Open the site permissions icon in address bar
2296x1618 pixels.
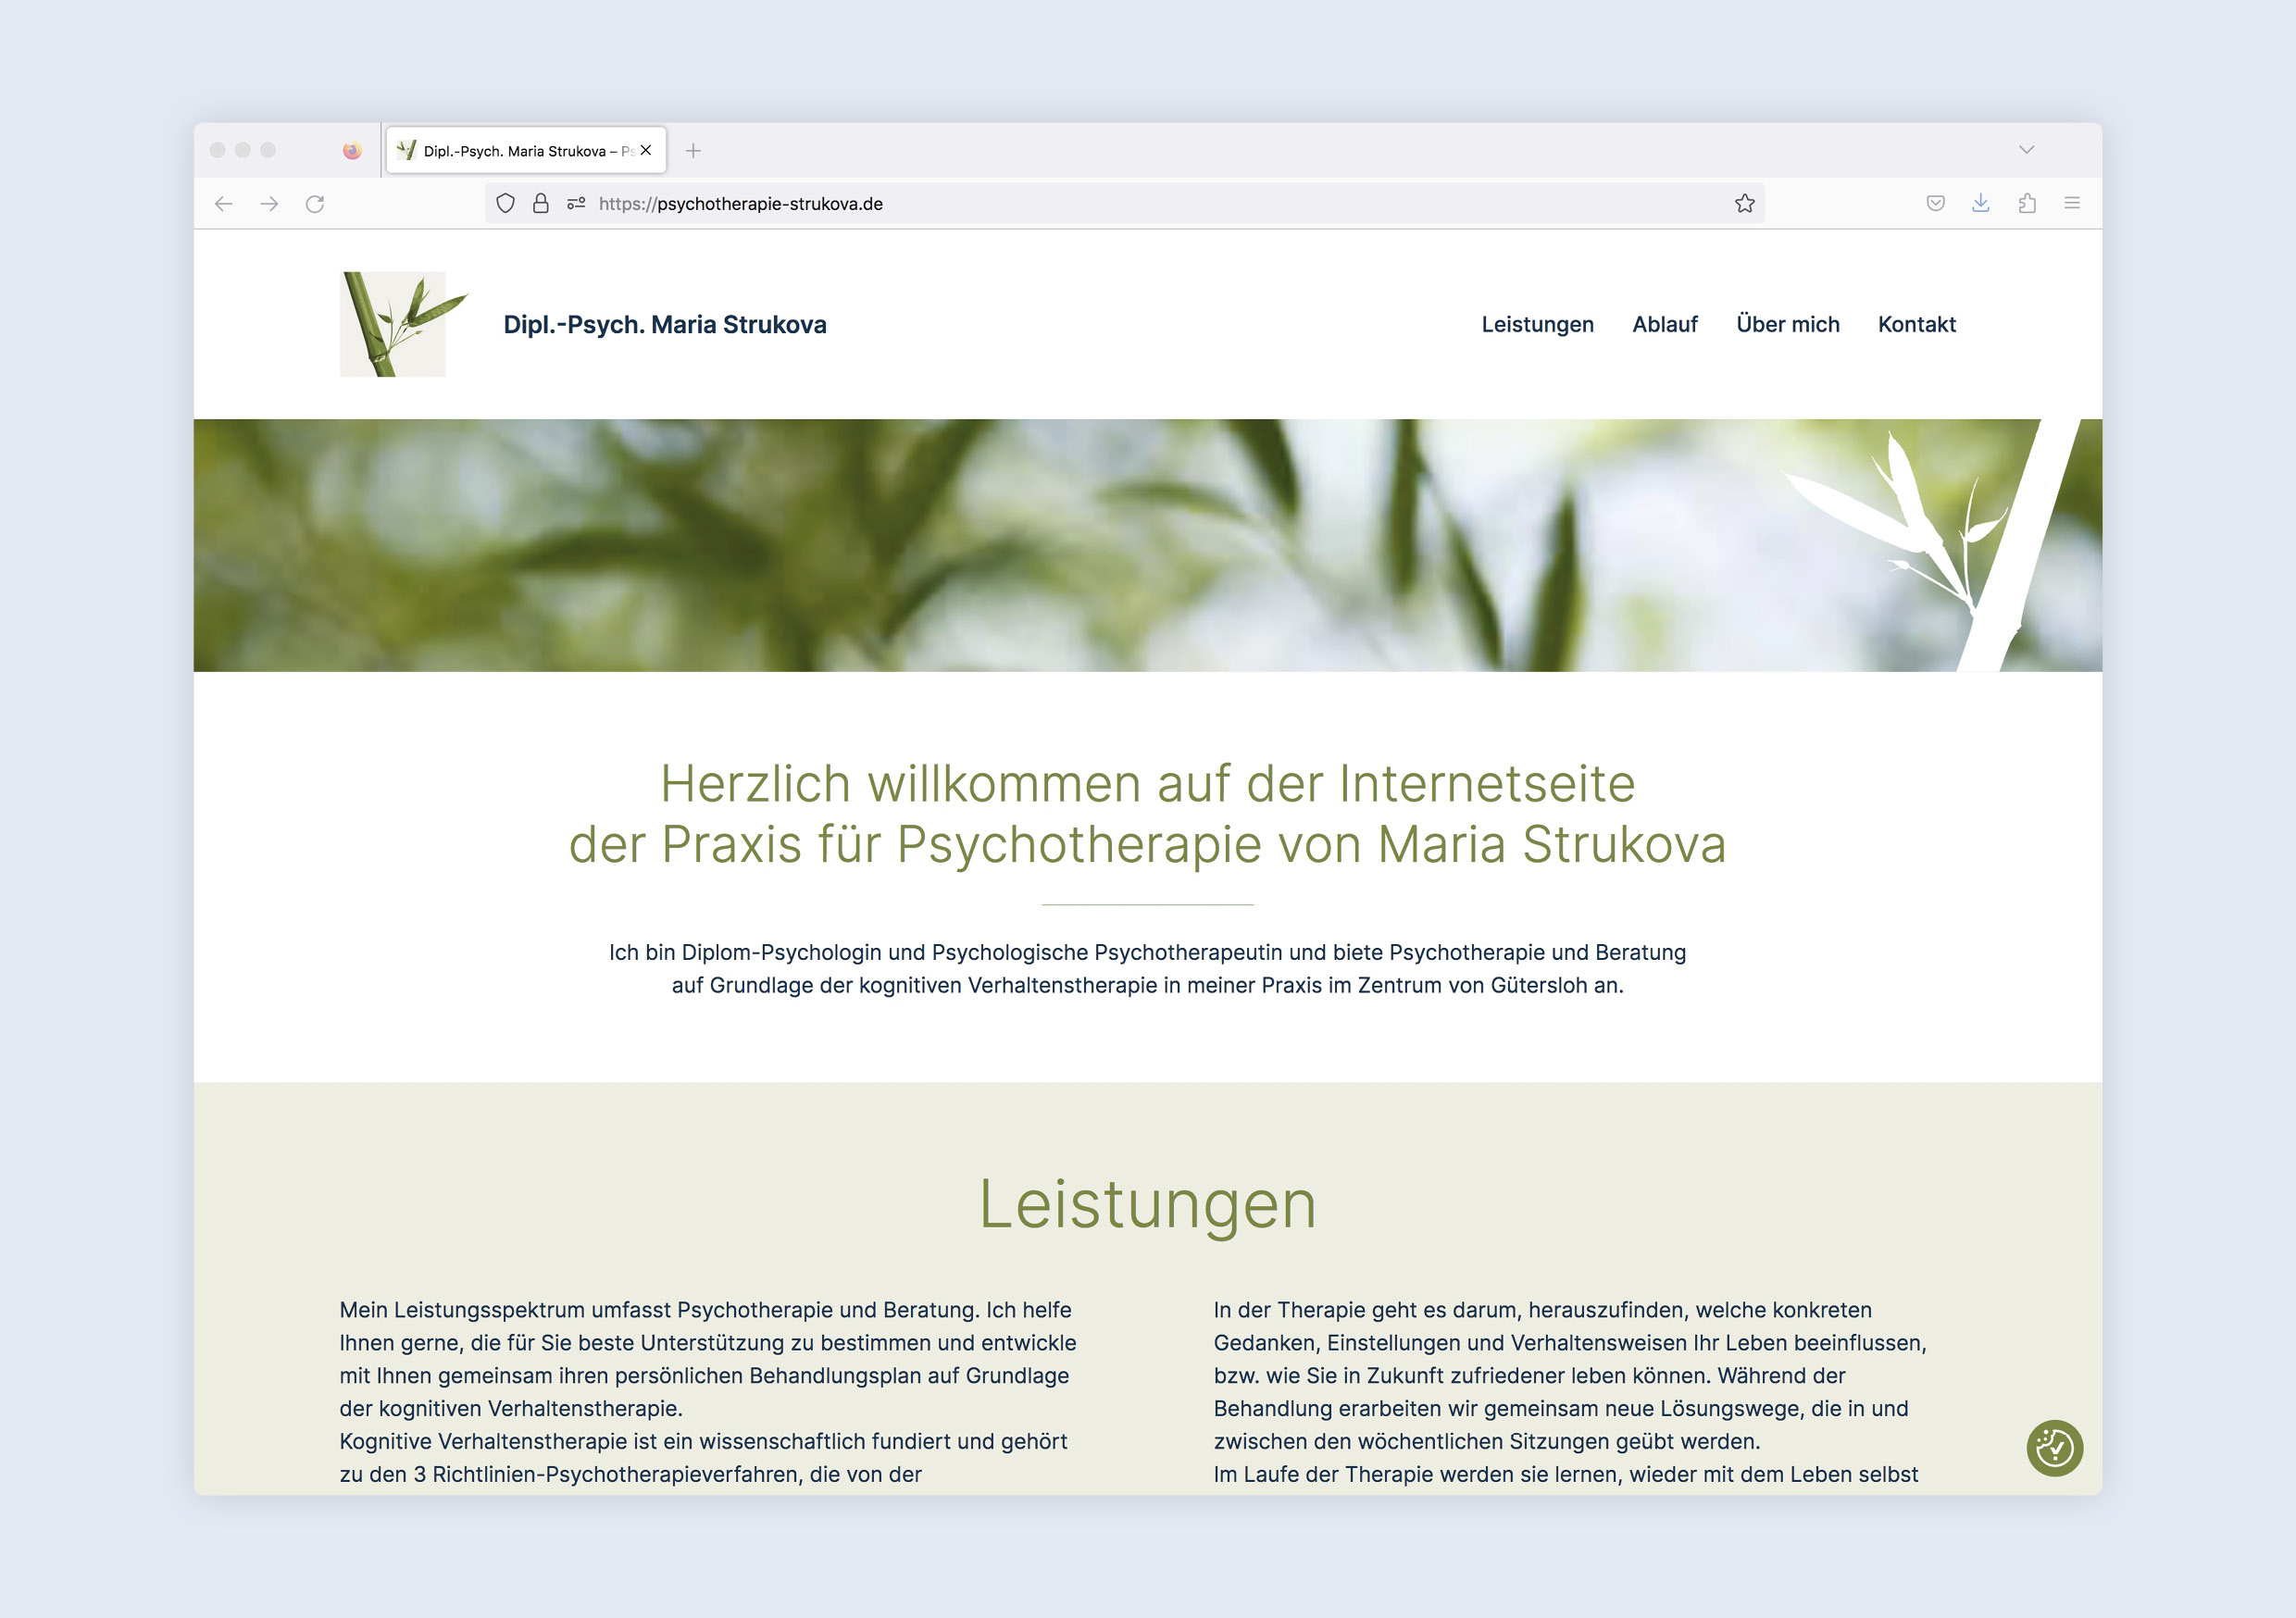(x=576, y=204)
